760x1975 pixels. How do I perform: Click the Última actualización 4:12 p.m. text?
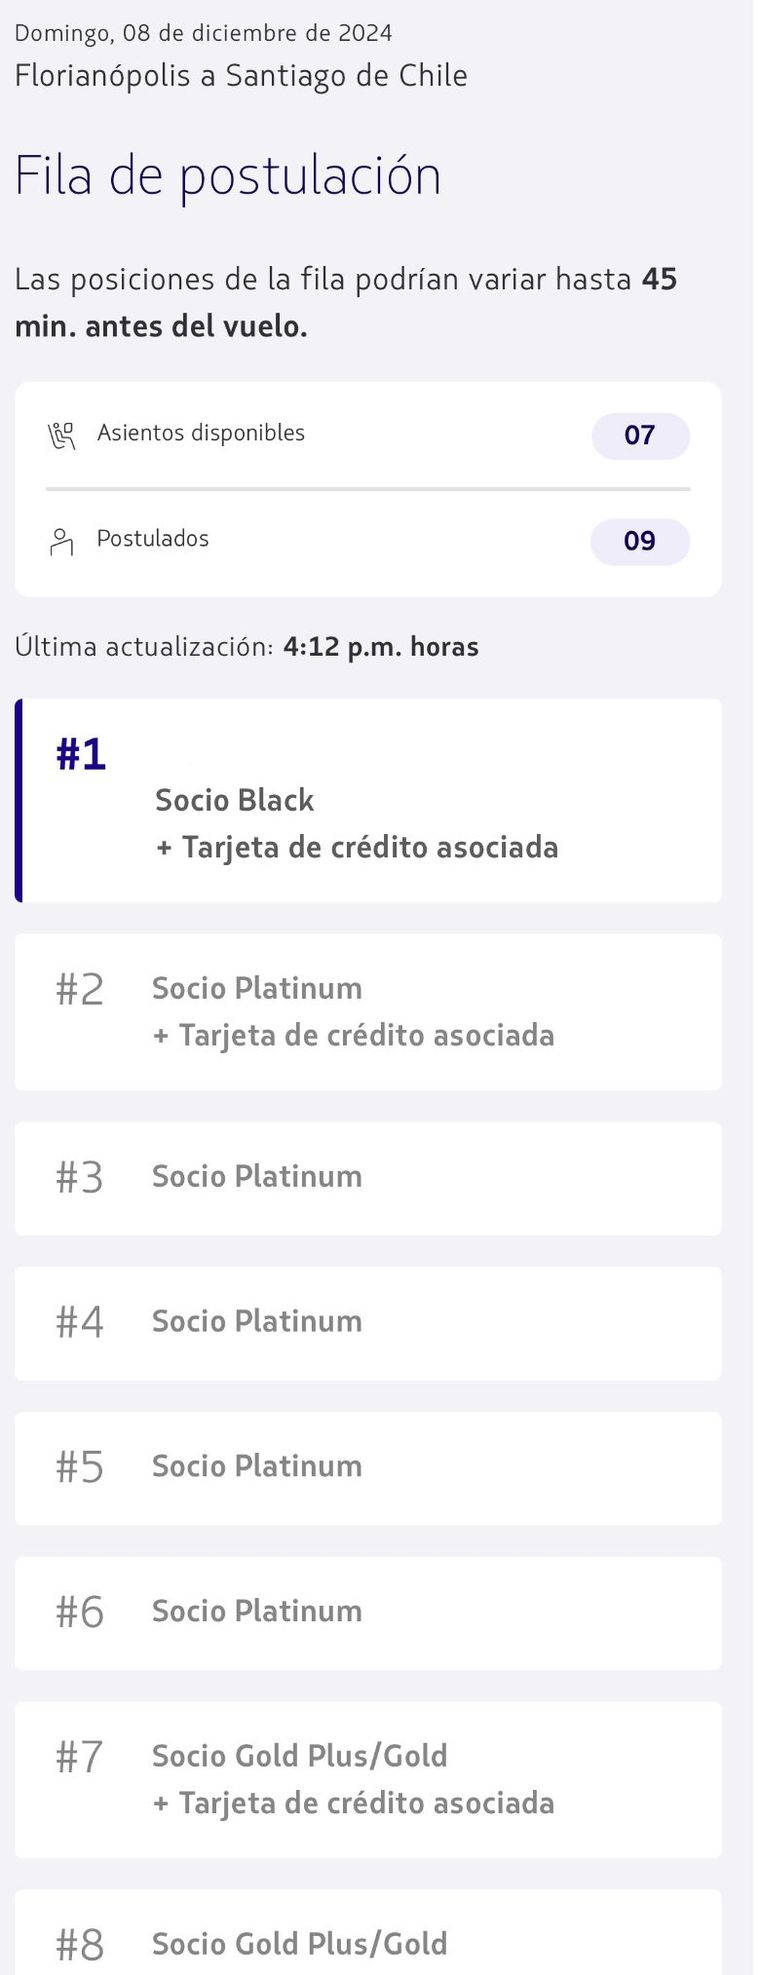[x=247, y=647]
